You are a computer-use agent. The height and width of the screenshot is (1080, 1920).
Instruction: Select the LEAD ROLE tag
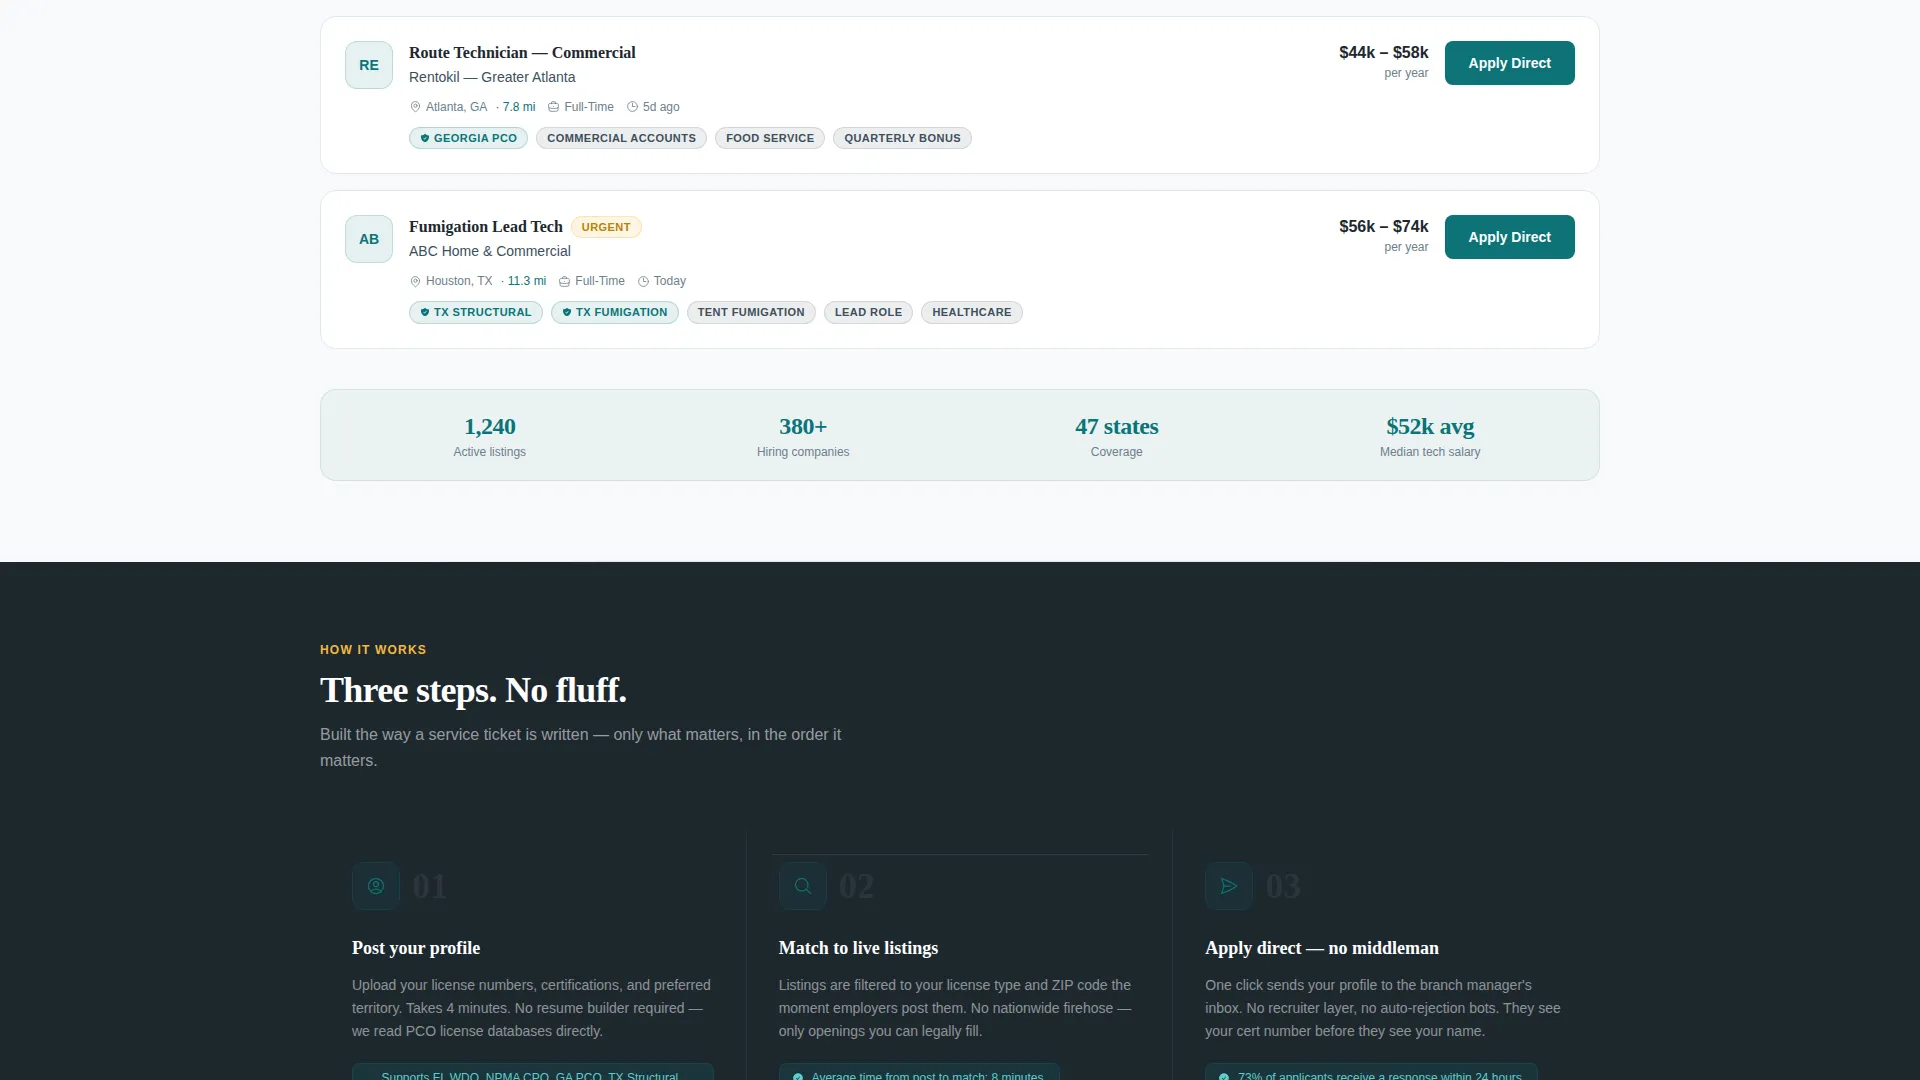[868, 312]
